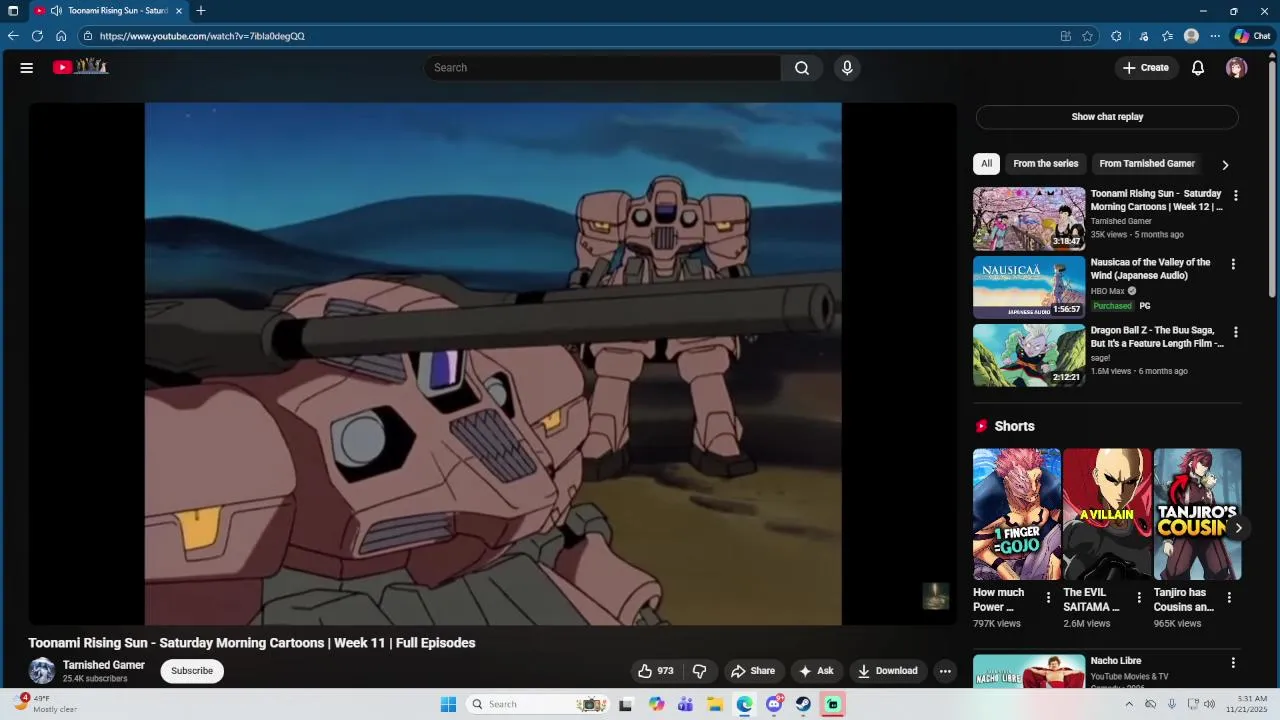Dislike the video with thumbs down
1280x720 pixels.
700,671
